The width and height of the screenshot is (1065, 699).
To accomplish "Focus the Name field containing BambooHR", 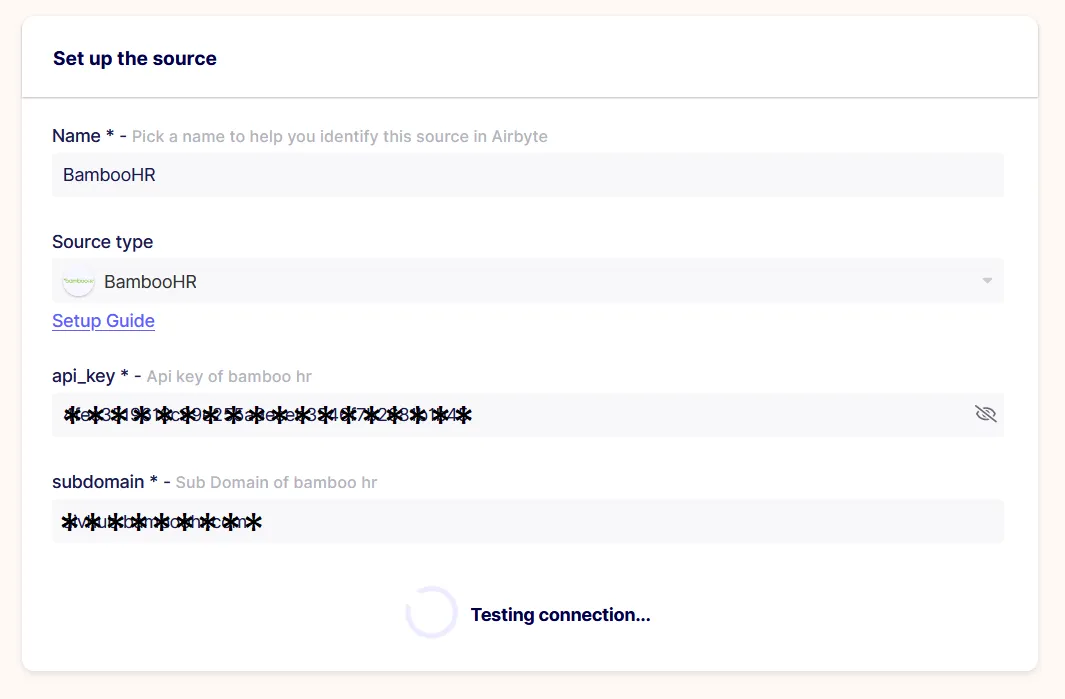I will [x=528, y=175].
